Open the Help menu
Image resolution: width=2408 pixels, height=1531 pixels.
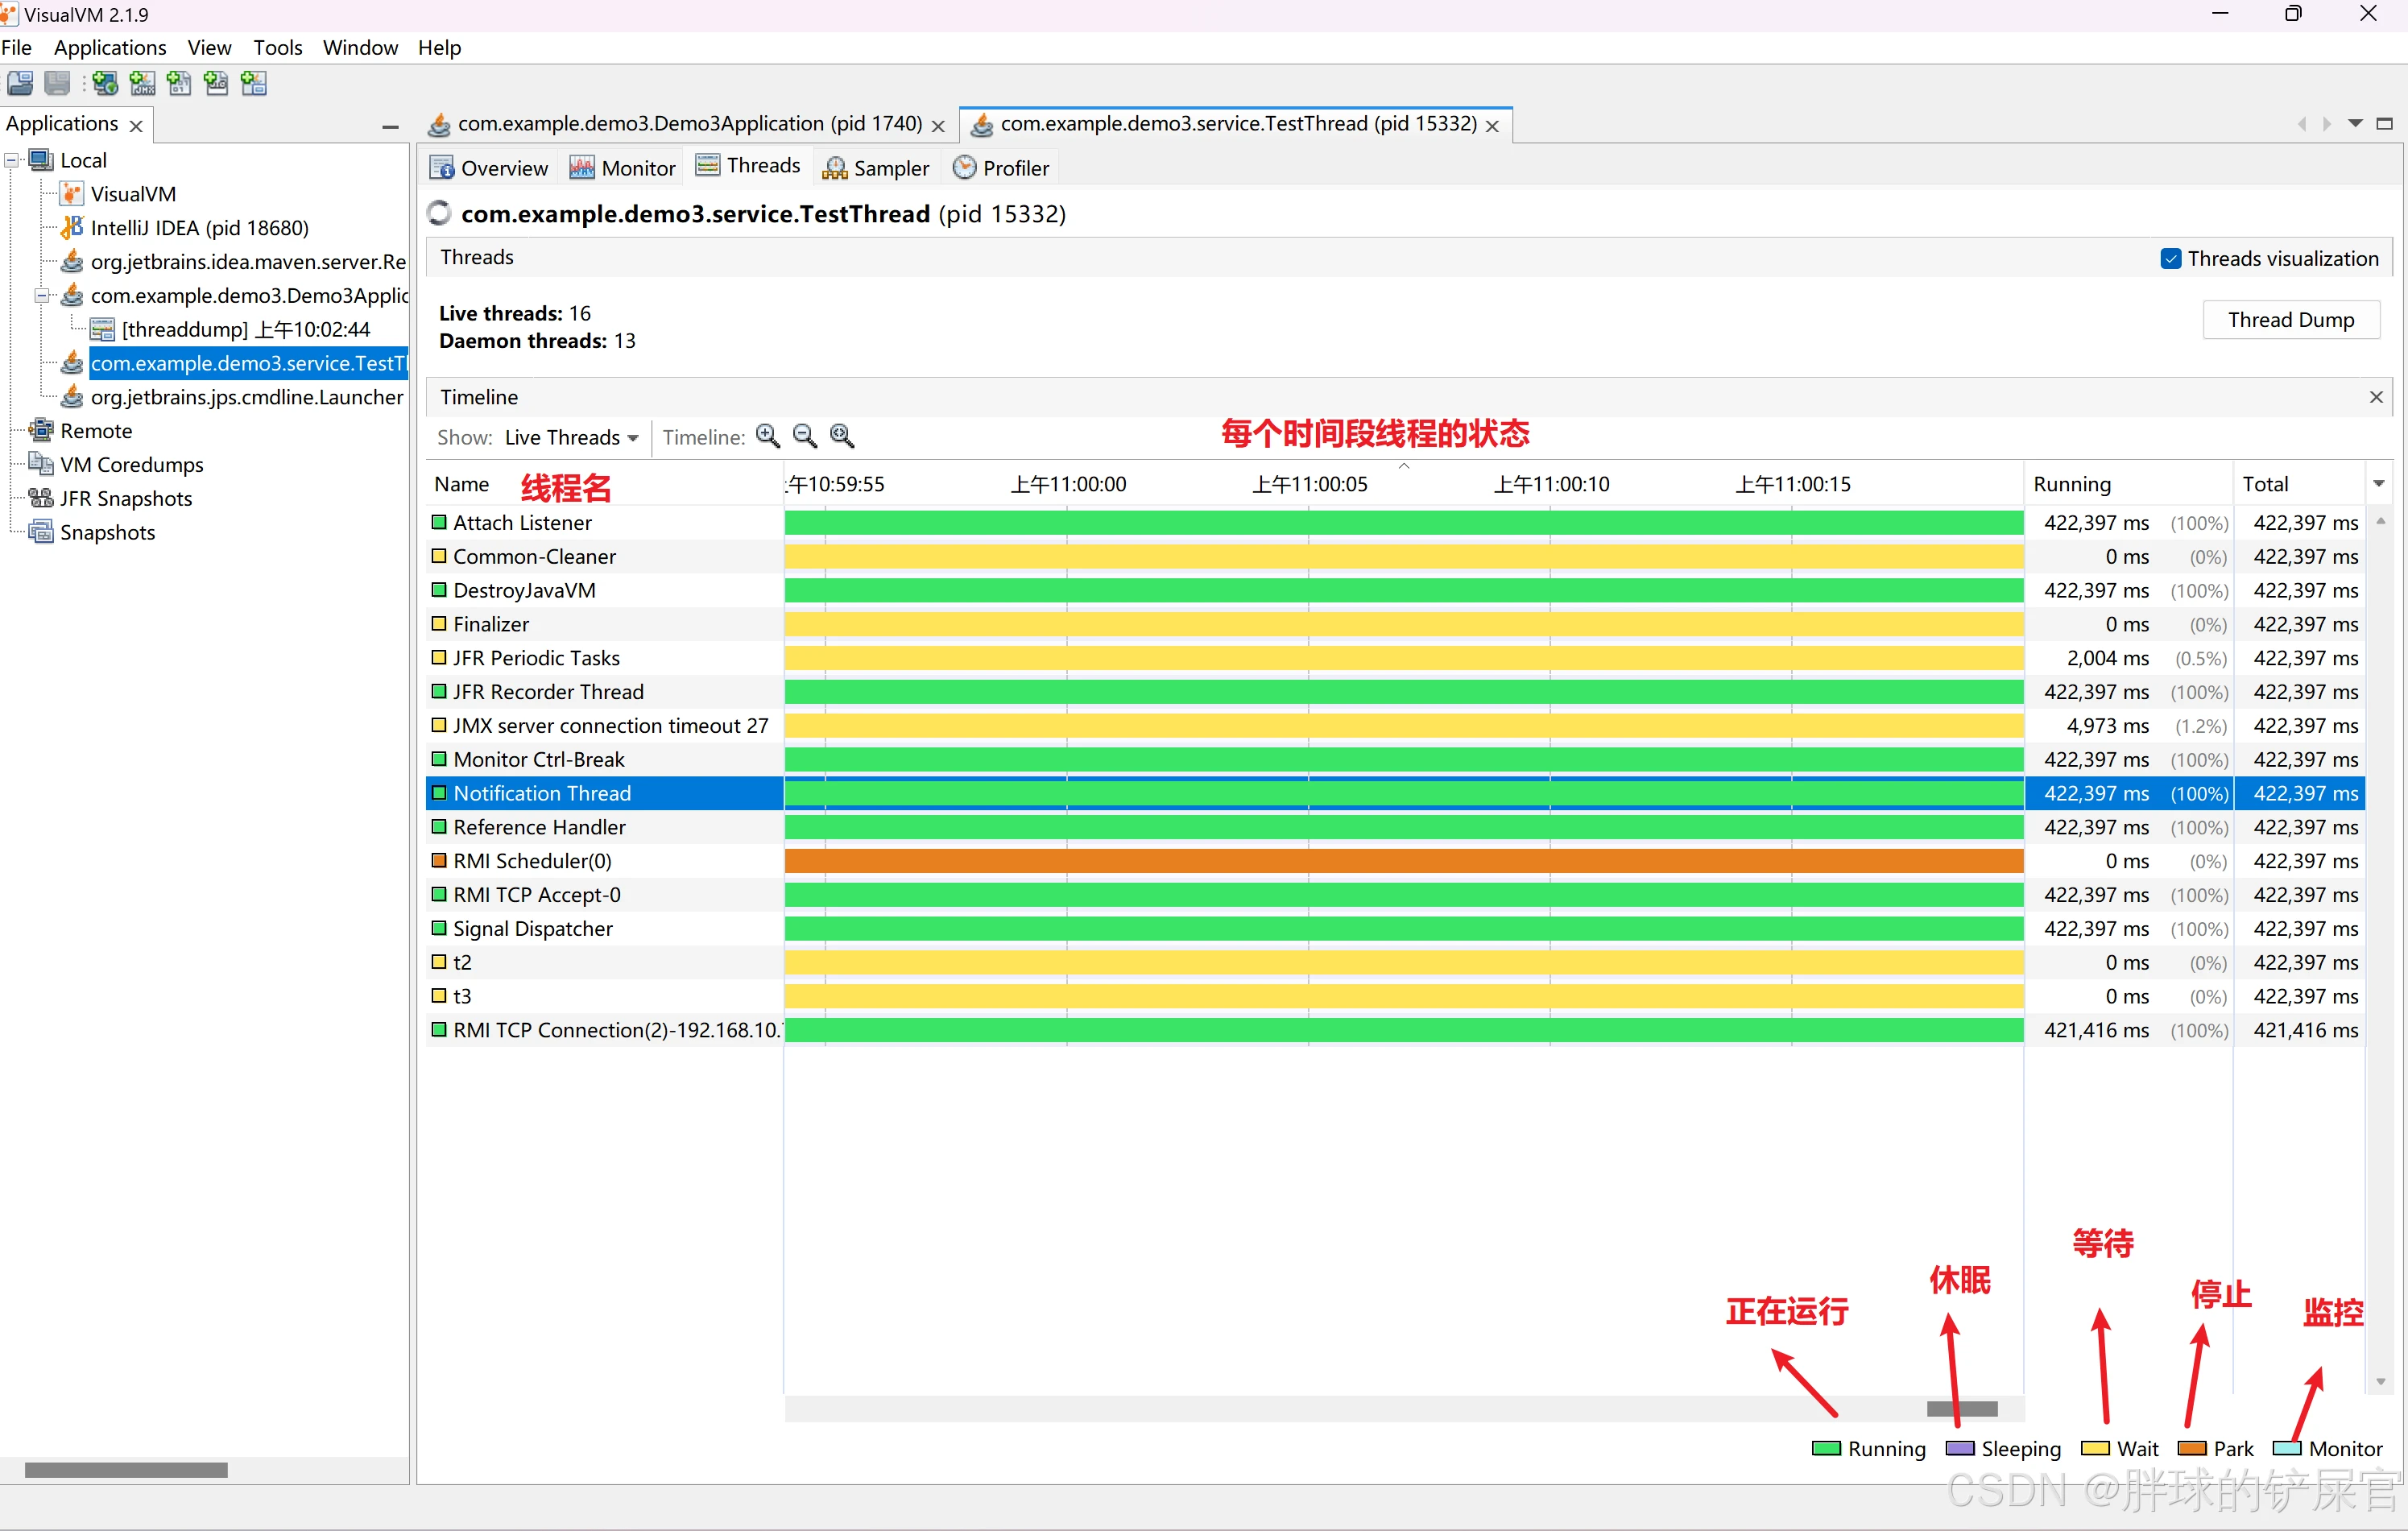click(439, 48)
